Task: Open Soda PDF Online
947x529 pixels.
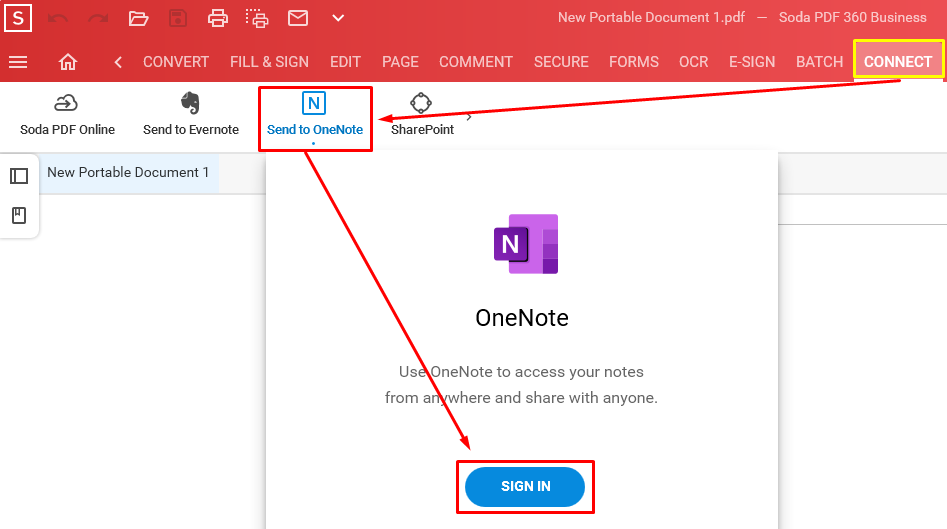Action: pos(67,115)
